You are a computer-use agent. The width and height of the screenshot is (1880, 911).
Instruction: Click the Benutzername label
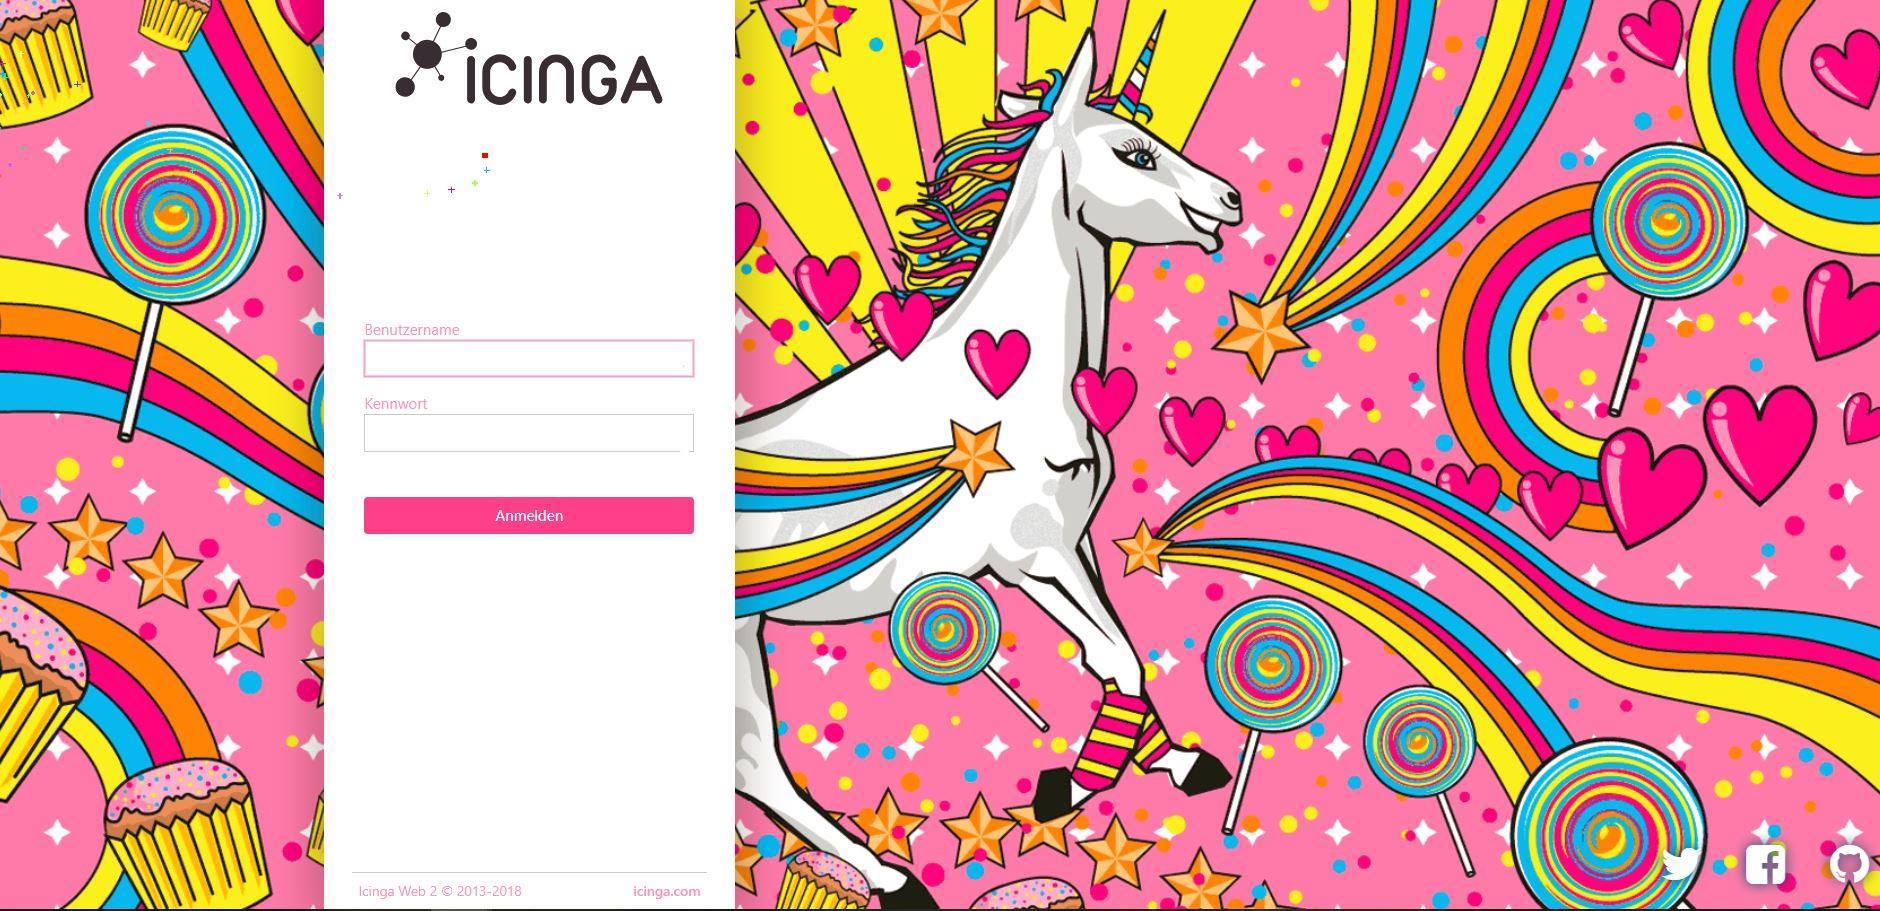[412, 329]
